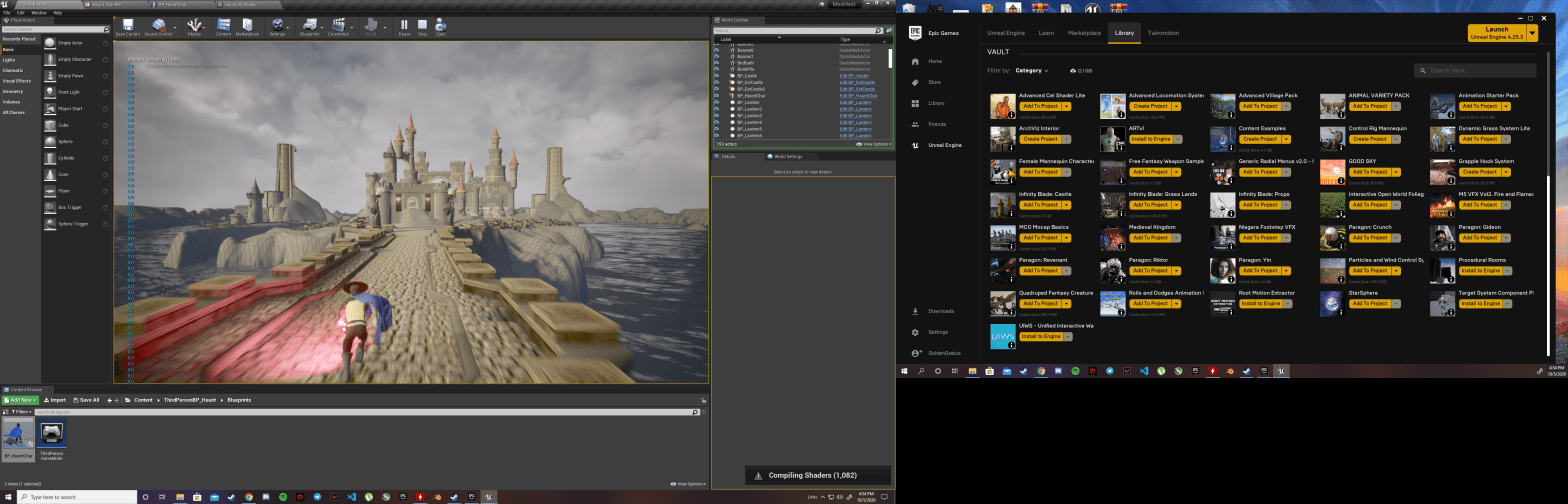This screenshot has width=1568, height=504.
Task: Click the Eject toolbar icon
Action: pyautogui.click(x=440, y=26)
